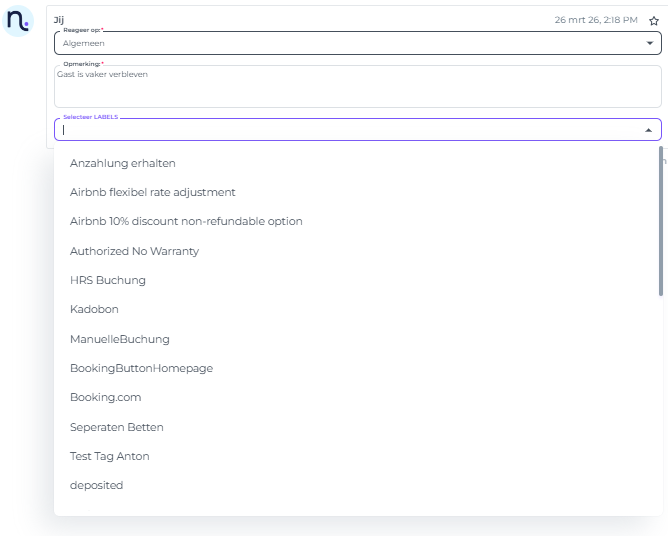Select the 'deposited' label

(x=97, y=485)
